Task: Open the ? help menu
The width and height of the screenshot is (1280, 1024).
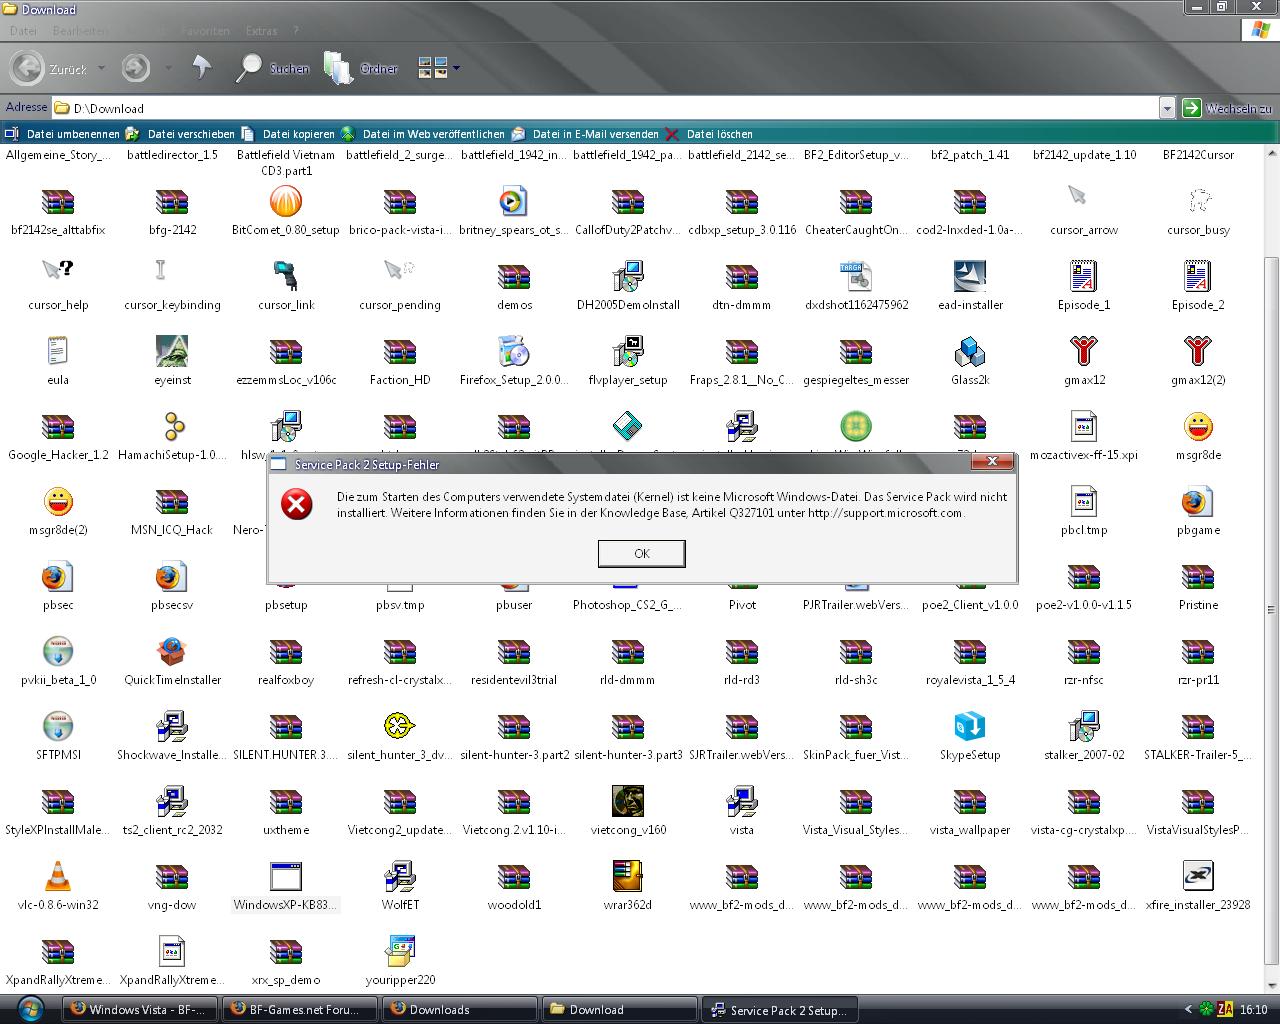Action: pos(296,31)
